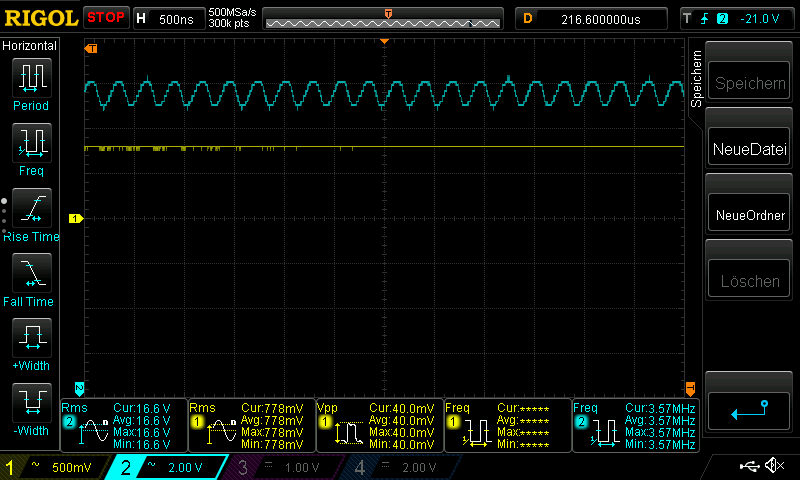Click the orange T trigger marker in the memory bar
The image size is (800, 480).
pyautogui.click(x=388, y=14)
